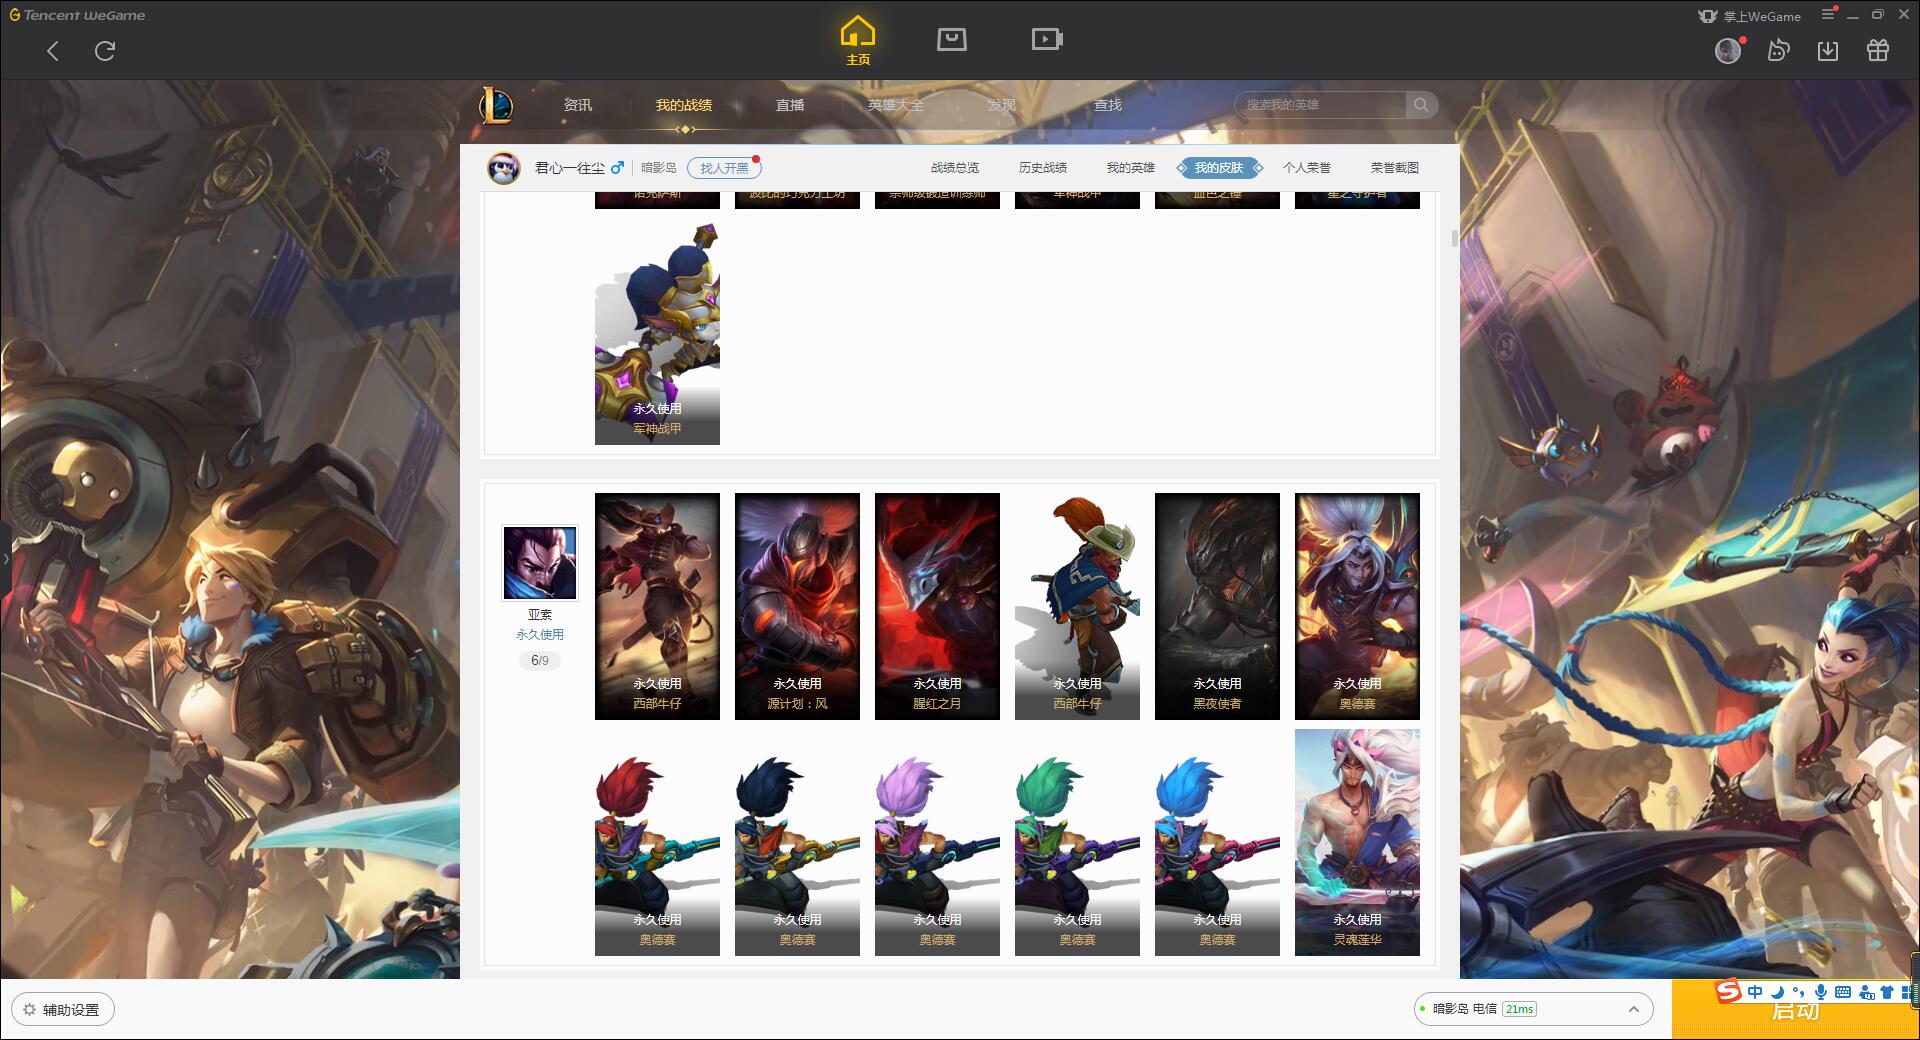This screenshot has height=1040, width=1920.
Task: Open the video player icon in top bar
Action: pyautogui.click(x=1047, y=39)
